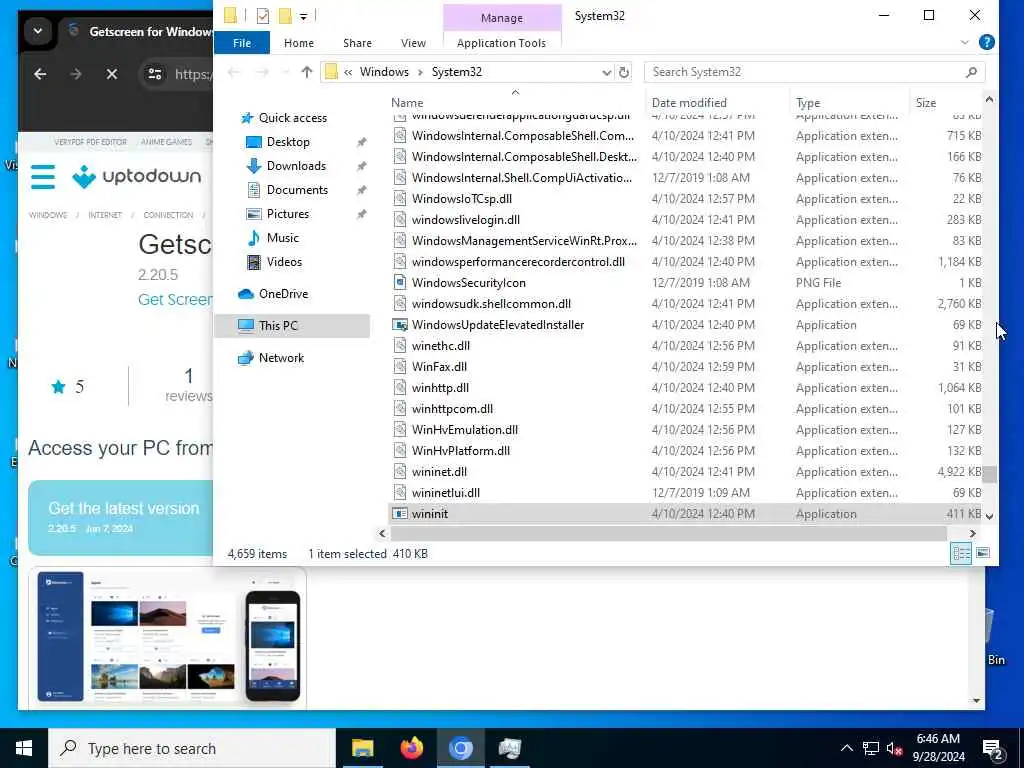
Task: Click the Properties quick access toolbar icon
Action: point(263,16)
